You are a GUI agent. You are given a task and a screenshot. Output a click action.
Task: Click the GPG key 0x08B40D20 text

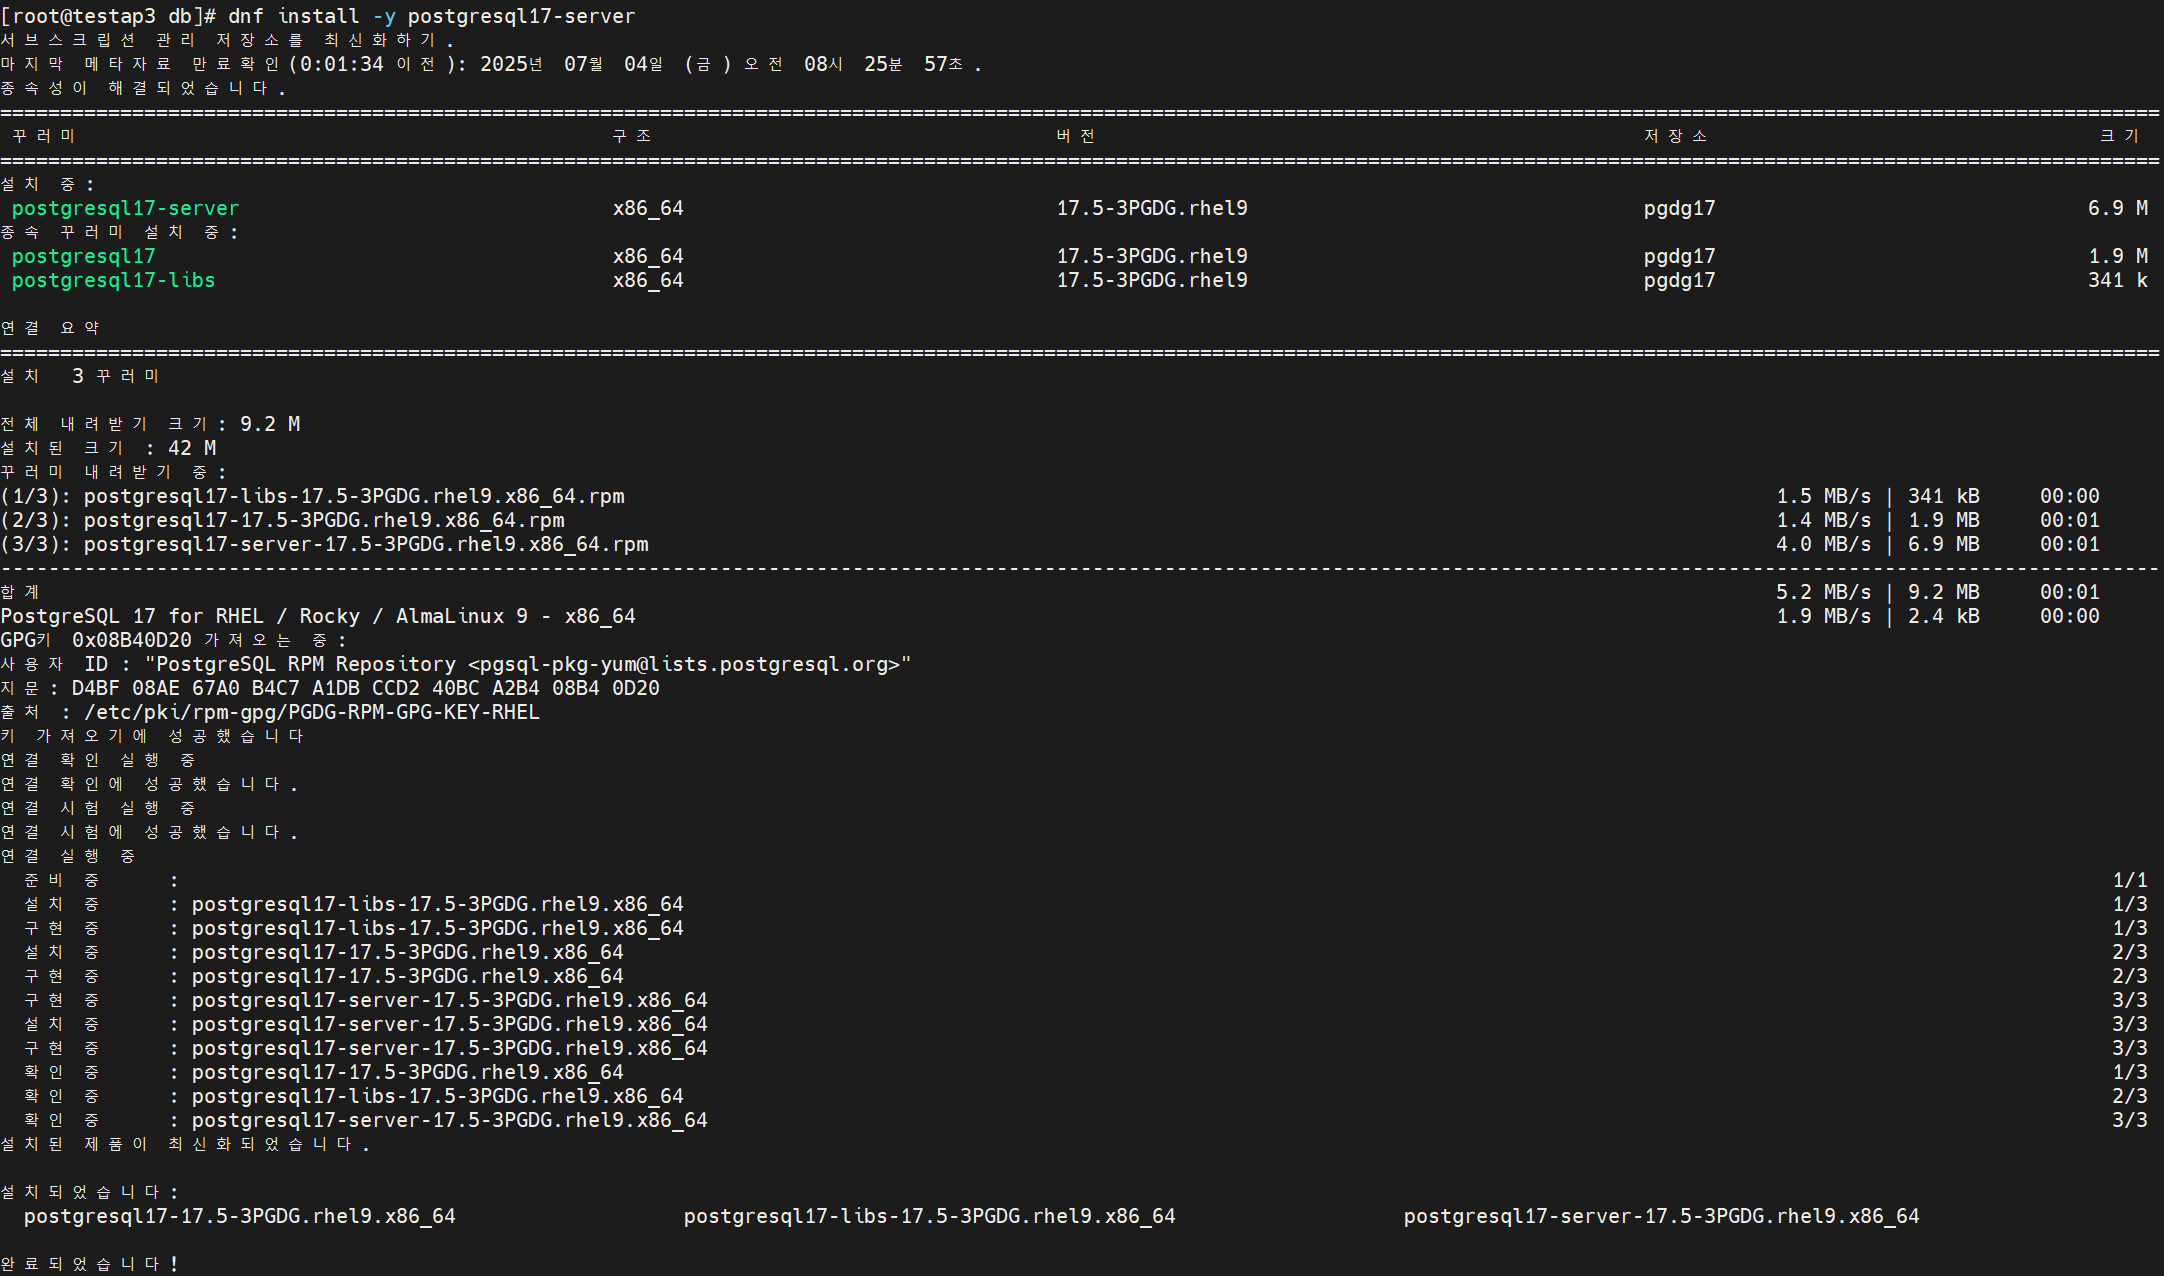(x=131, y=640)
